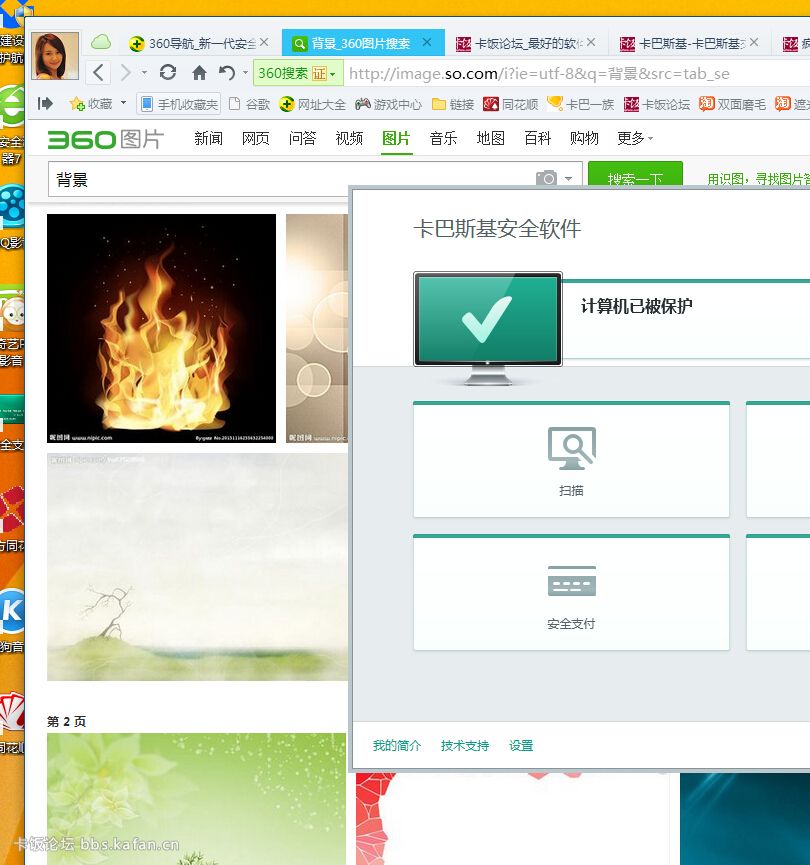Close the 背景_360图片搜索 tab
This screenshot has height=865, width=810.
pyautogui.click(x=427, y=42)
